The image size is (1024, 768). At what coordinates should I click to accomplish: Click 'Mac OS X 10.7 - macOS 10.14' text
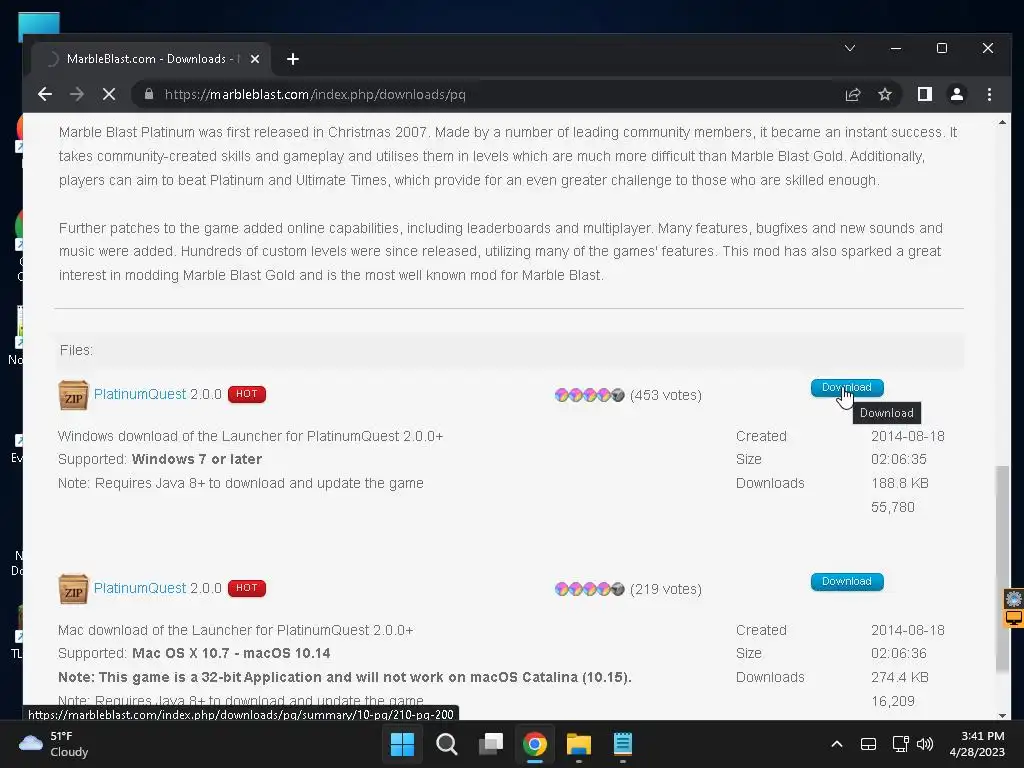(x=231, y=653)
